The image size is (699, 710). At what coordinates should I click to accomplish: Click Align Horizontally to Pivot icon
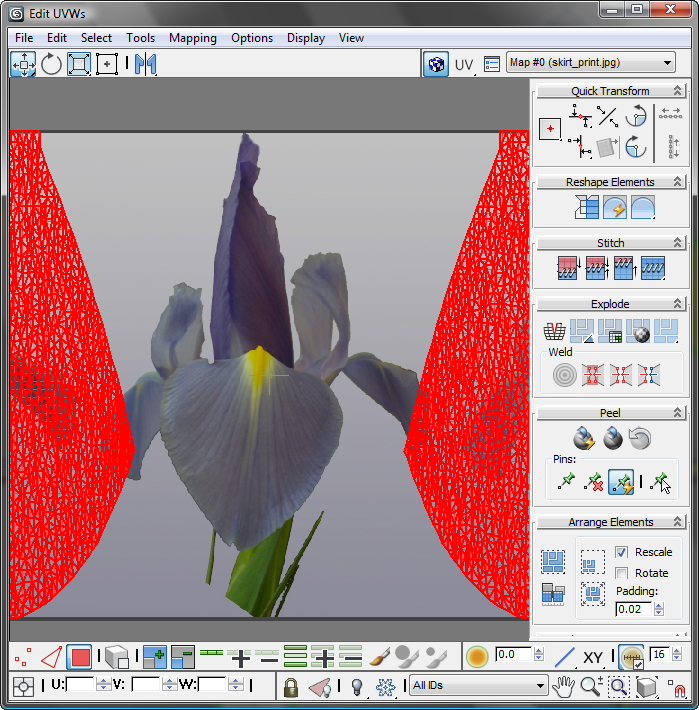coord(580,116)
